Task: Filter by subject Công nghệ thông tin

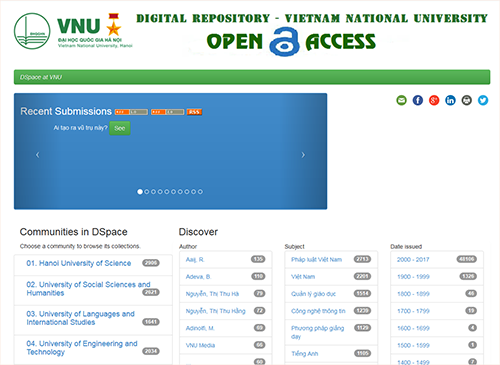Action: click(318, 311)
